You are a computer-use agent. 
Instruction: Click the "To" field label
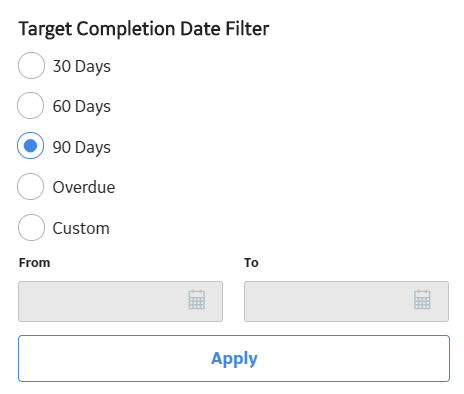[x=251, y=263]
